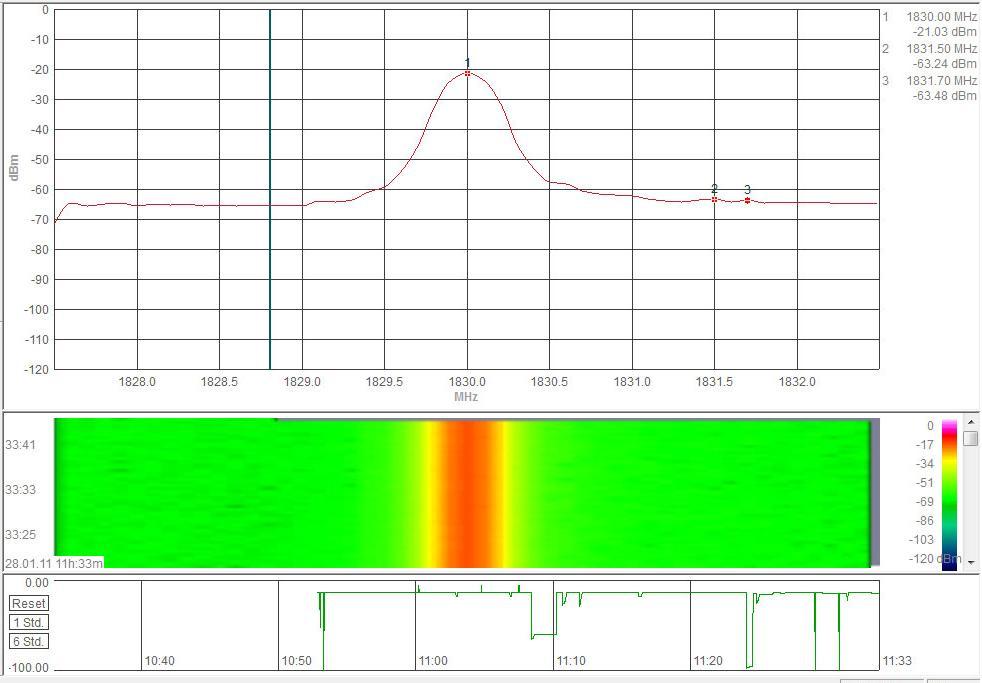Click the 11:10 history time label
This screenshot has width=982, height=683.
[x=571, y=660]
